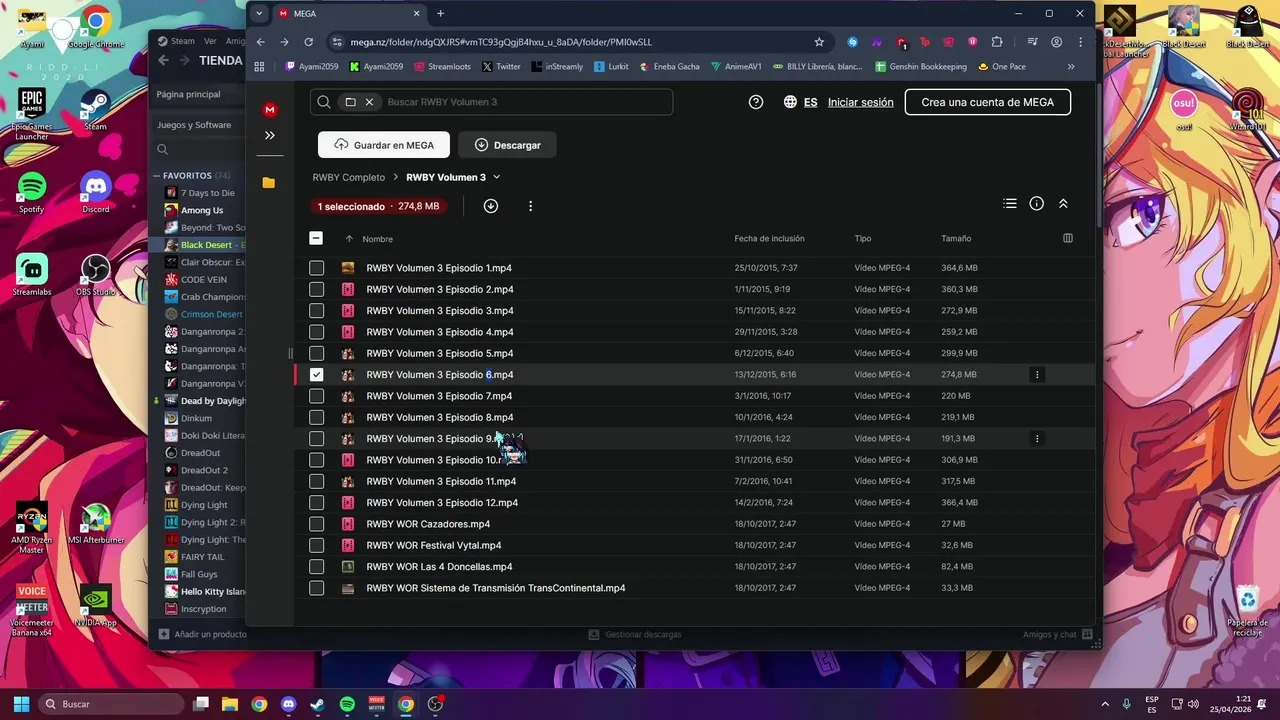Image resolution: width=1280 pixels, height=720 pixels.
Task: Open the Chrome three-dot menu
Action: [1080, 42]
